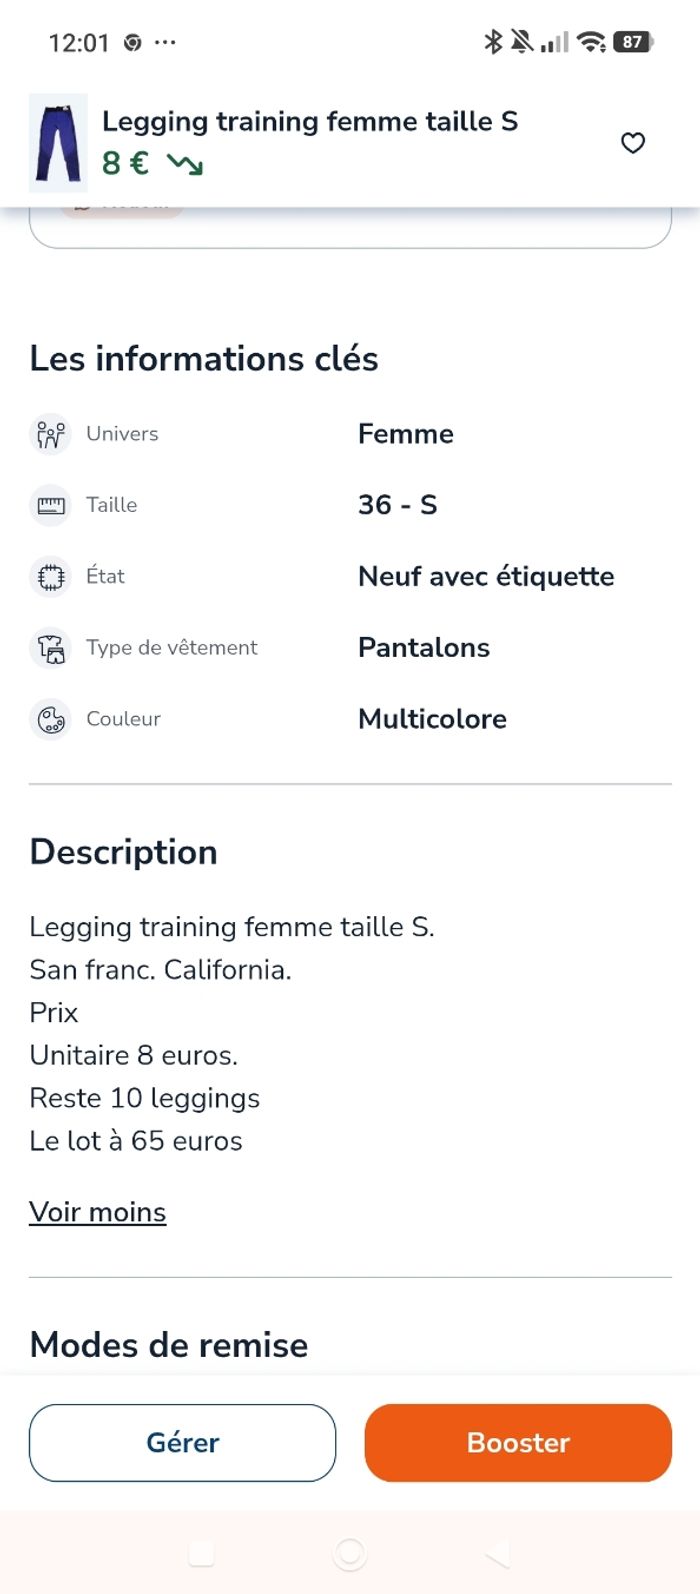The image size is (700, 1594).
Task: Tap the Neuf avec étiquette condition value
Action: pos(486,577)
